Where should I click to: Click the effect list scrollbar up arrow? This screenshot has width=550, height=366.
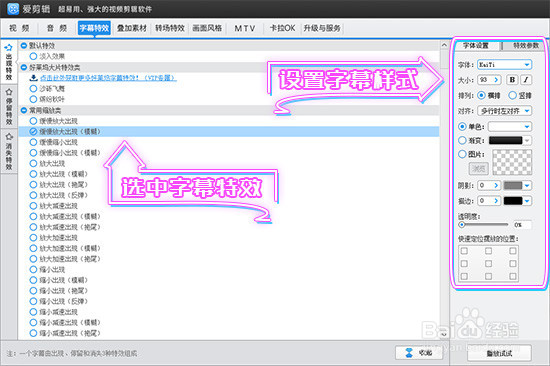point(444,45)
